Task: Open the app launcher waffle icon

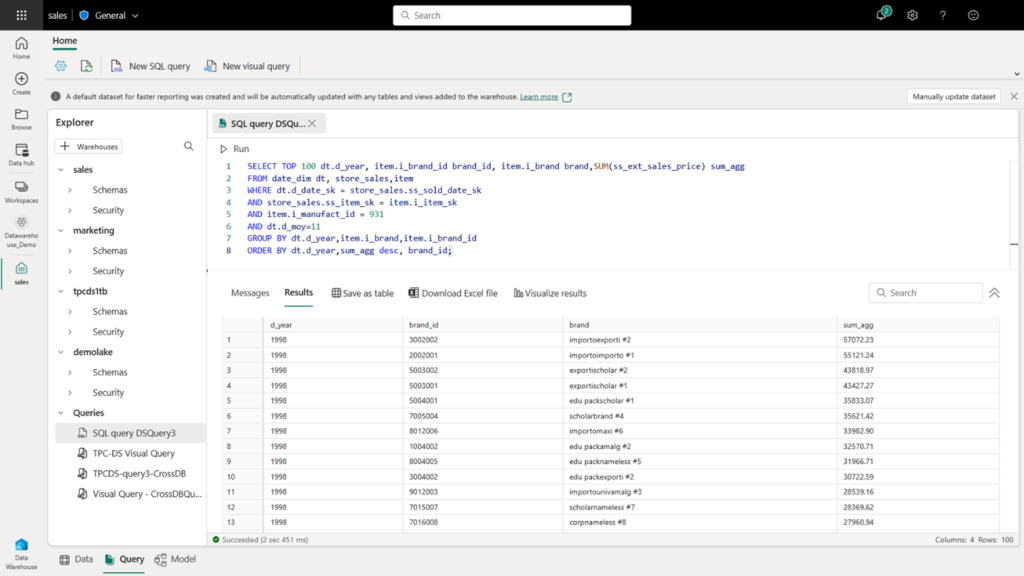Action: pyautogui.click(x=22, y=15)
